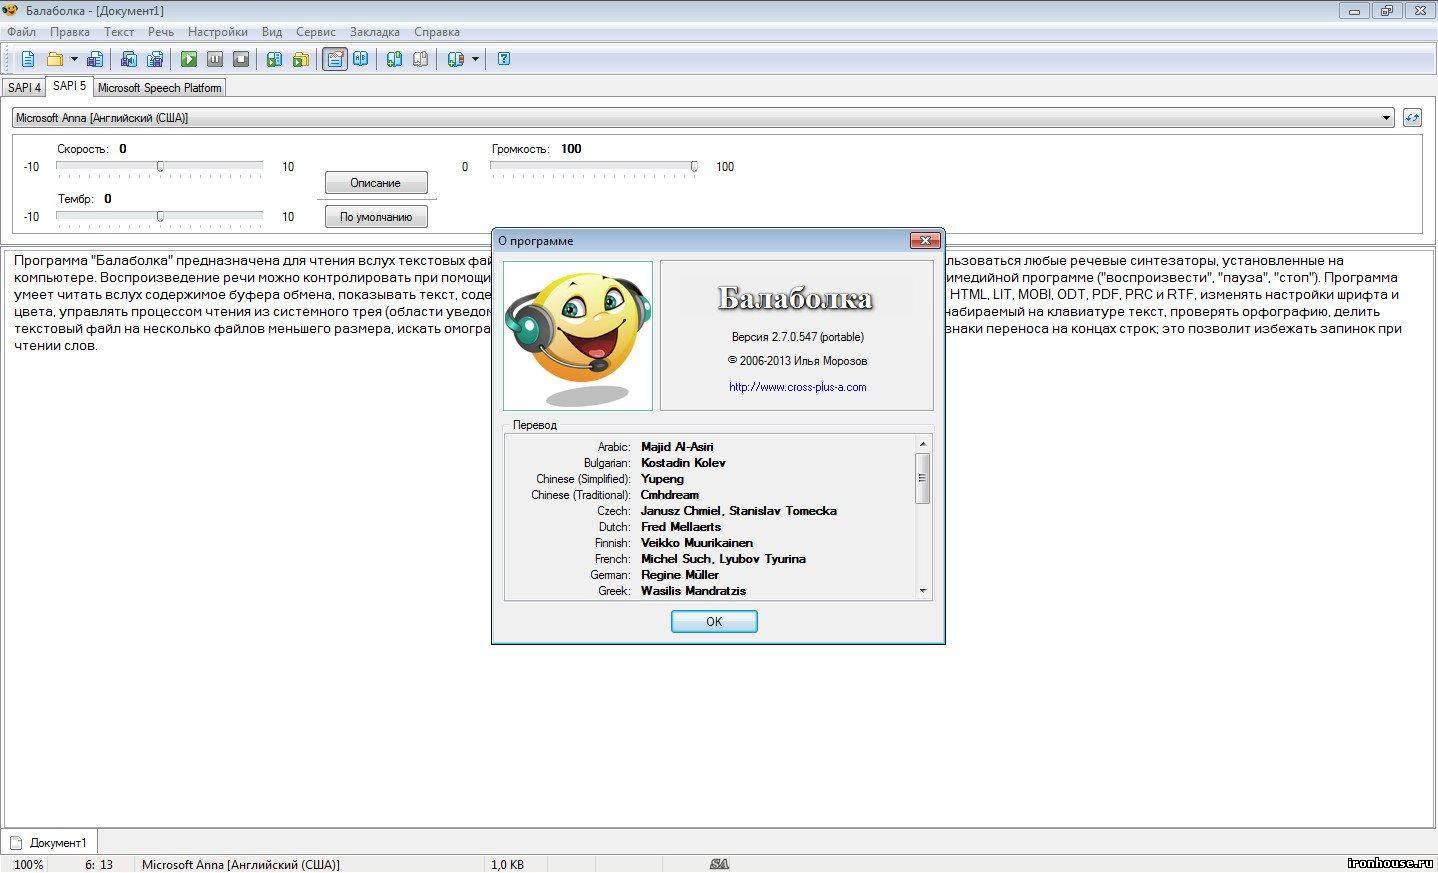1438x873 pixels.
Task: Click the save document toolbar icon
Action: point(95,59)
